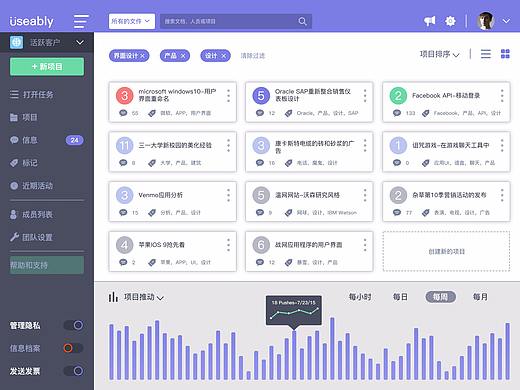This screenshot has height=390, width=520.
Task: Click the + 新项目 button
Action: click(47, 67)
